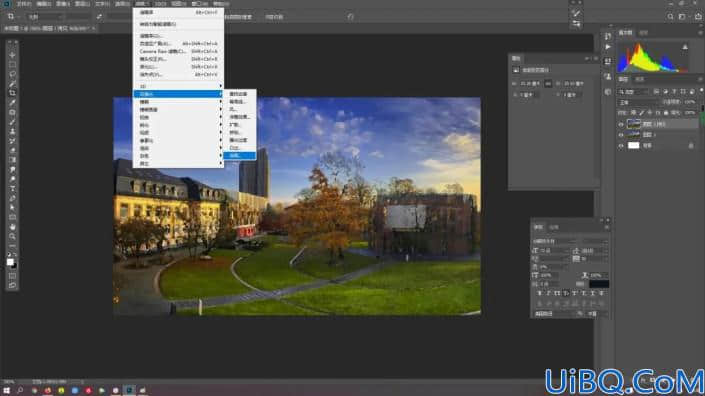The width and height of the screenshot is (705, 396).
Task: Open the Image menu in the menu bar
Action: coord(63,4)
